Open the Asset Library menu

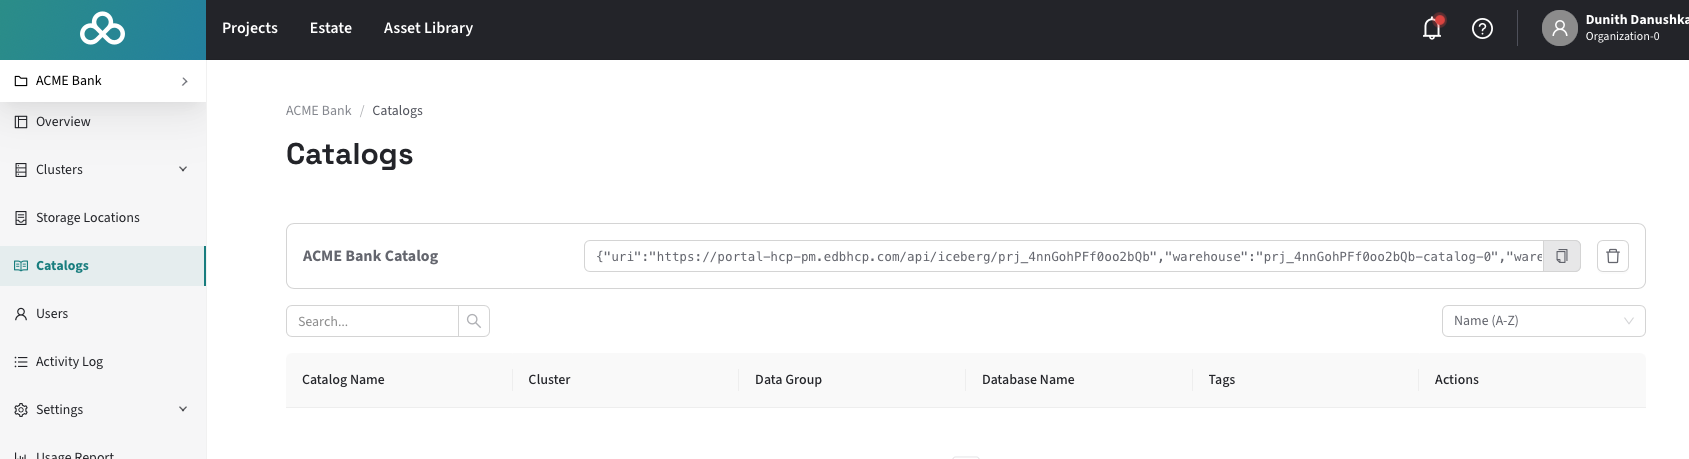428,28
